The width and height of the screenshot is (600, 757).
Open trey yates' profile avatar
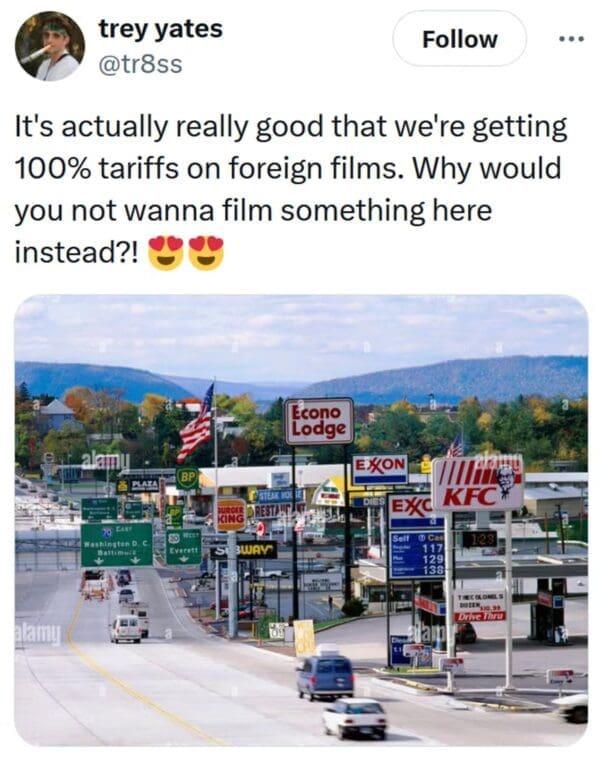coord(50,46)
